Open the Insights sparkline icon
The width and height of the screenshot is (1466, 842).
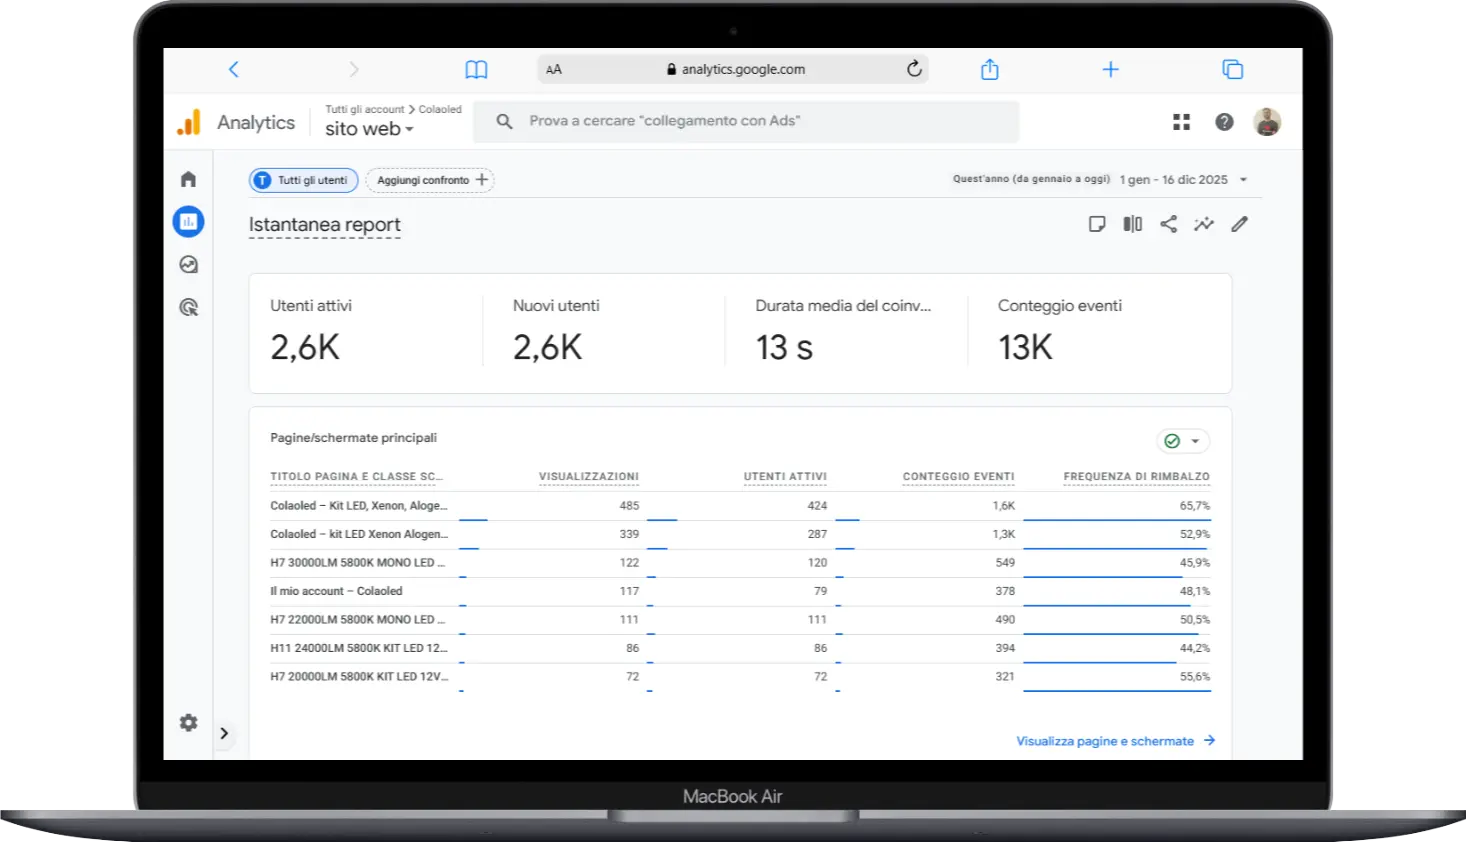click(1204, 224)
